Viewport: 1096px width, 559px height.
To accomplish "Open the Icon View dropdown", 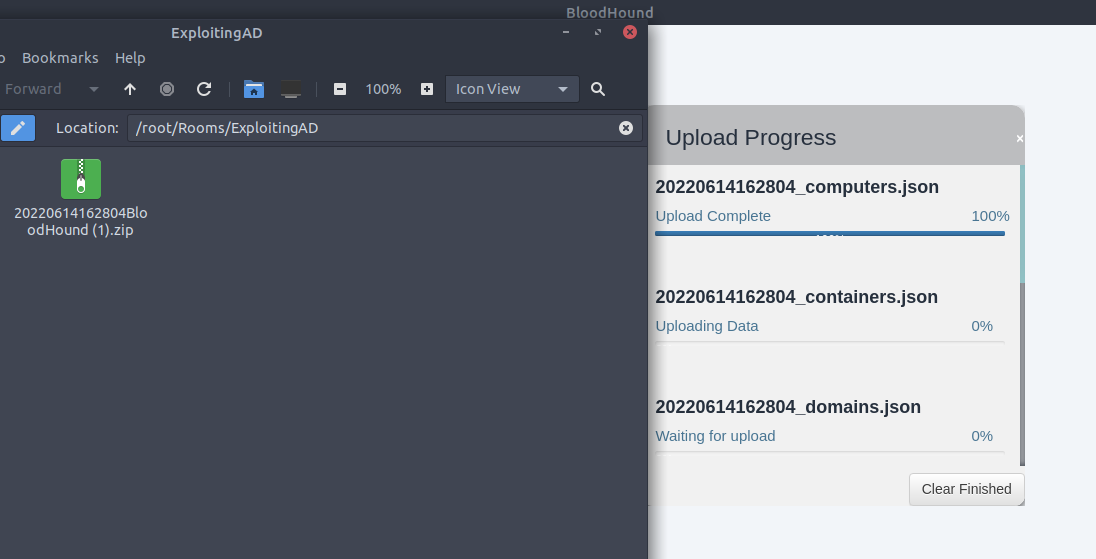I will tap(512, 89).
